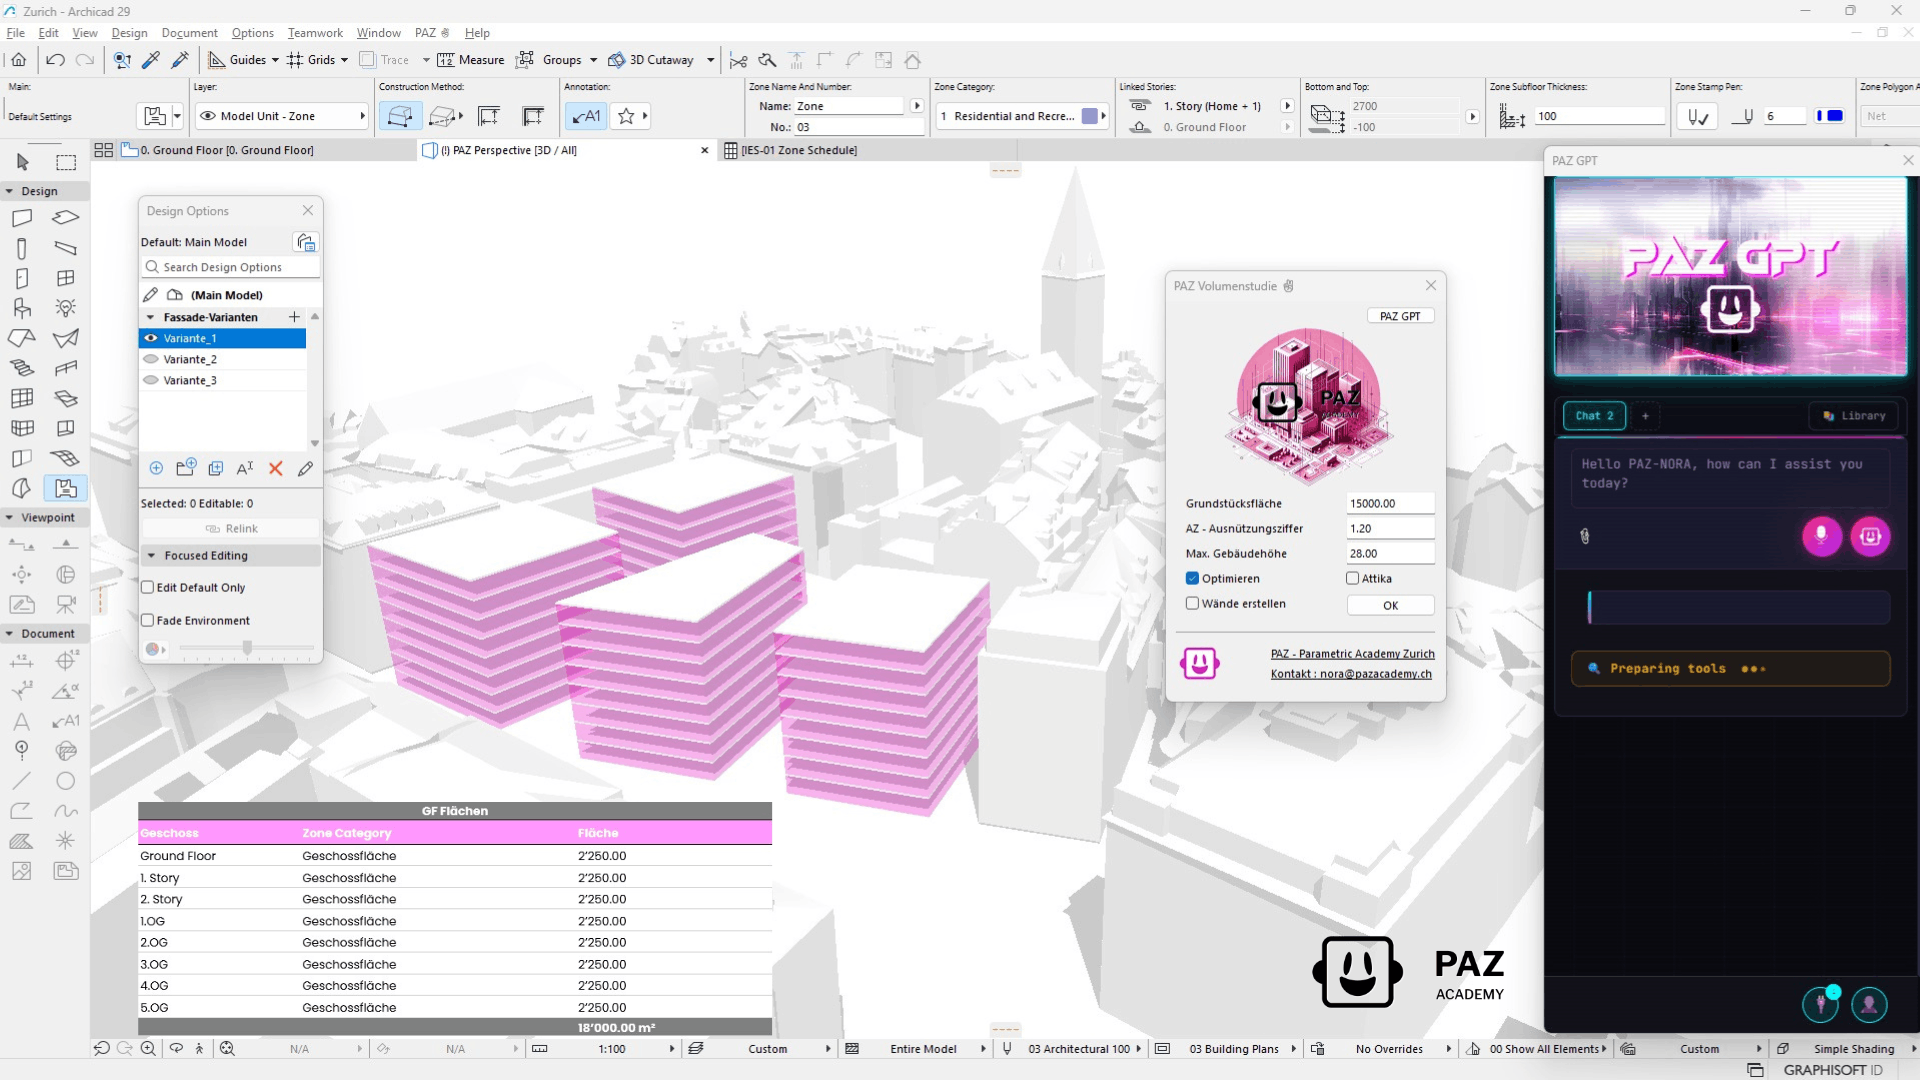Select the Label tool in the toolbox
Screen dimensions: 1920x1080
click(66, 721)
